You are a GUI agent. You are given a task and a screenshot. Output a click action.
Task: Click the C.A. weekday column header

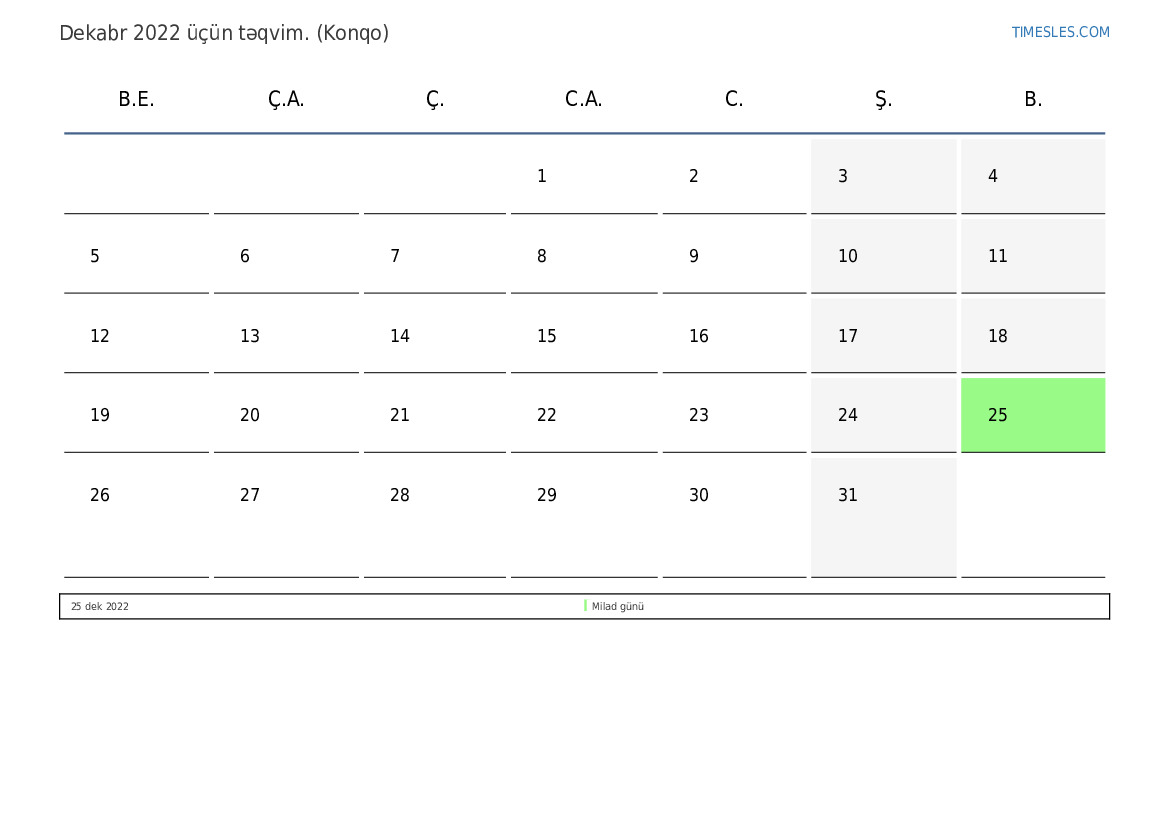(583, 99)
